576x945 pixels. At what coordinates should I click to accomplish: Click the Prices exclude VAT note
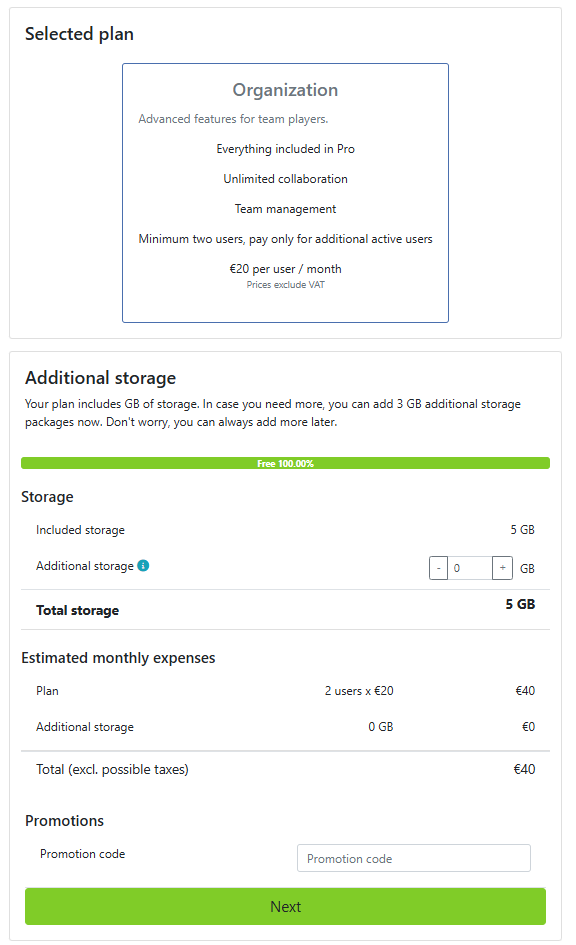pyautogui.click(x=285, y=284)
